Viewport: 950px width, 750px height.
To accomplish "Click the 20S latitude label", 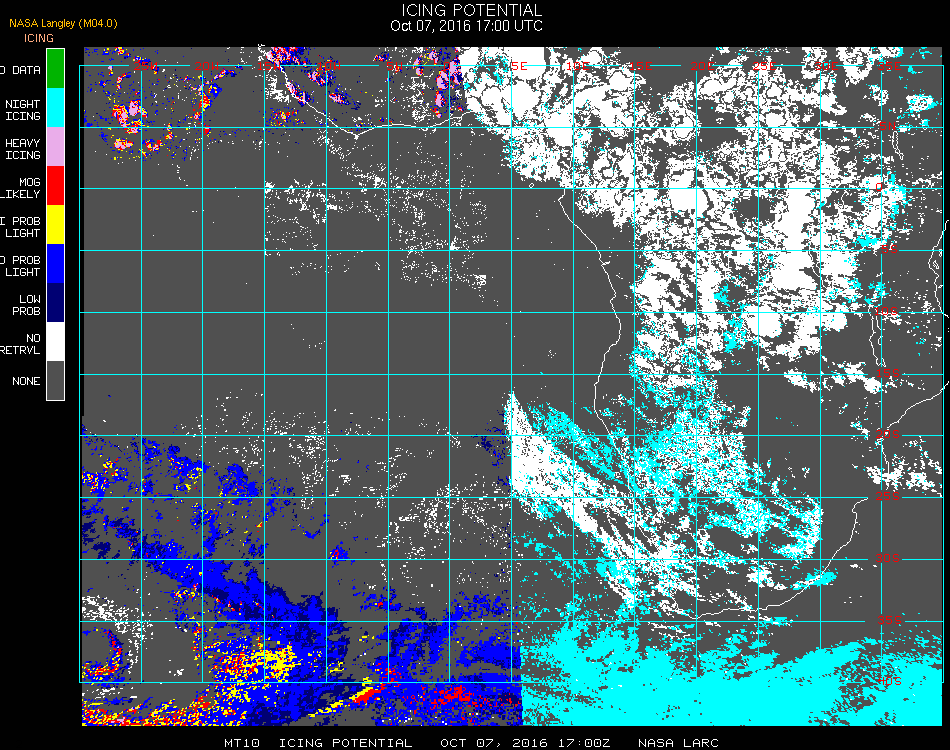I will [888, 434].
